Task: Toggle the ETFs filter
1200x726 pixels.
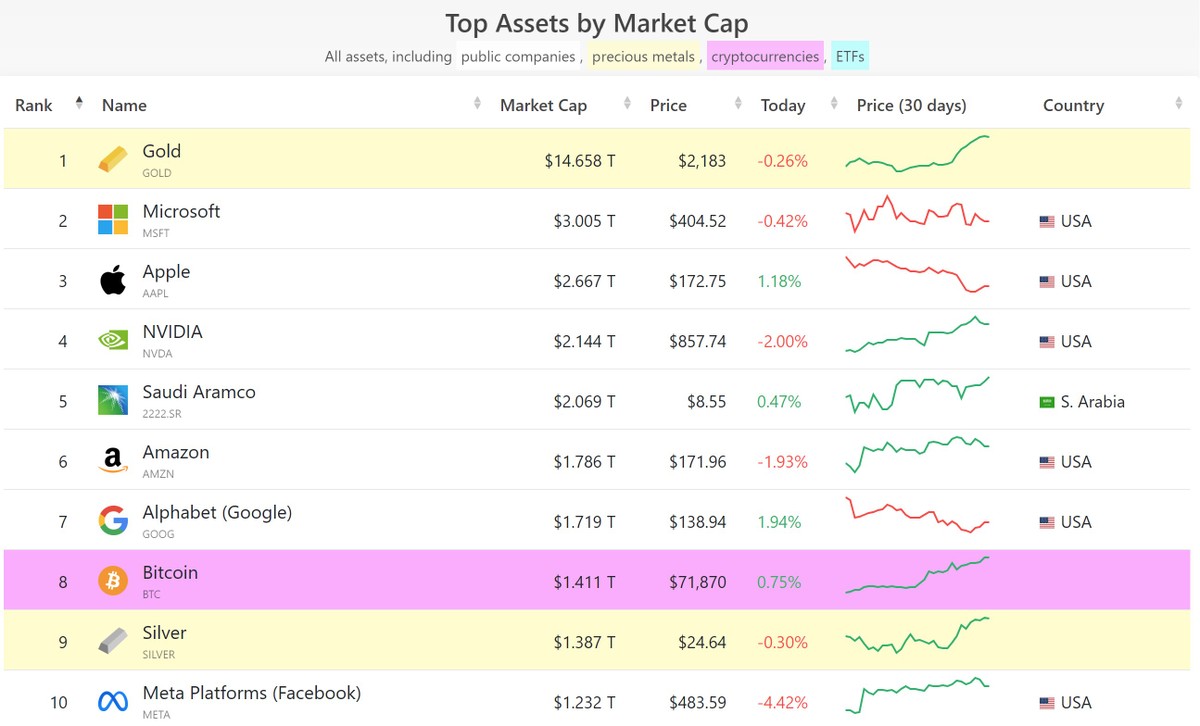Action: (x=849, y=57)
